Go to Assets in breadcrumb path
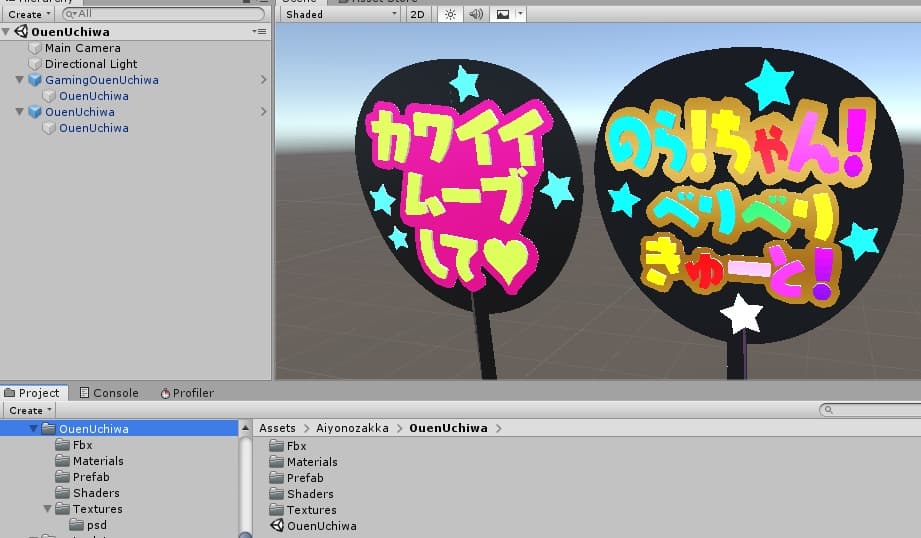Screen dimensions: 921x538 click(x=277, y=428)
